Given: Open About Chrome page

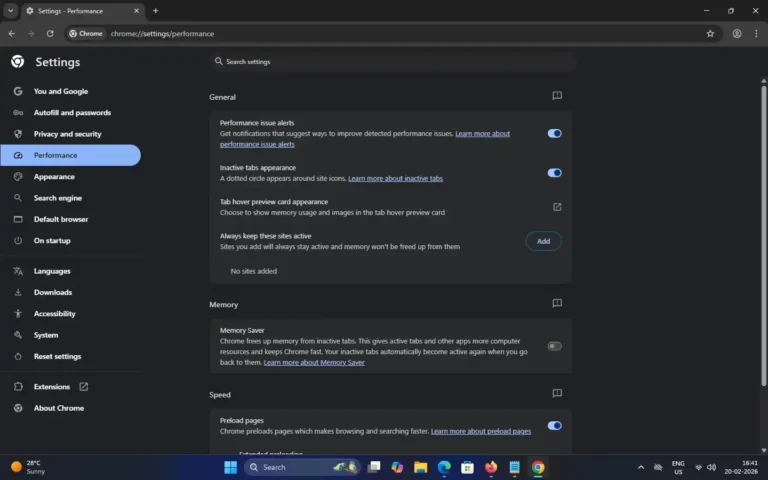Looking at the screenshot, I should point(71,408).
